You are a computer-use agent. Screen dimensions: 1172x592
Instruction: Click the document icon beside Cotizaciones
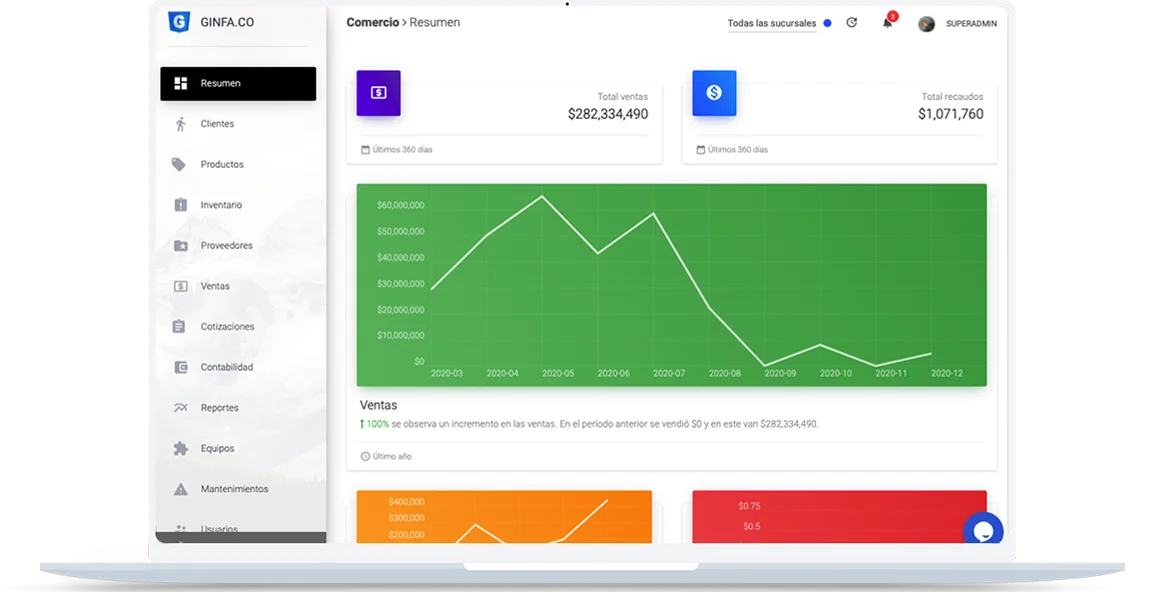coord(179,327)
